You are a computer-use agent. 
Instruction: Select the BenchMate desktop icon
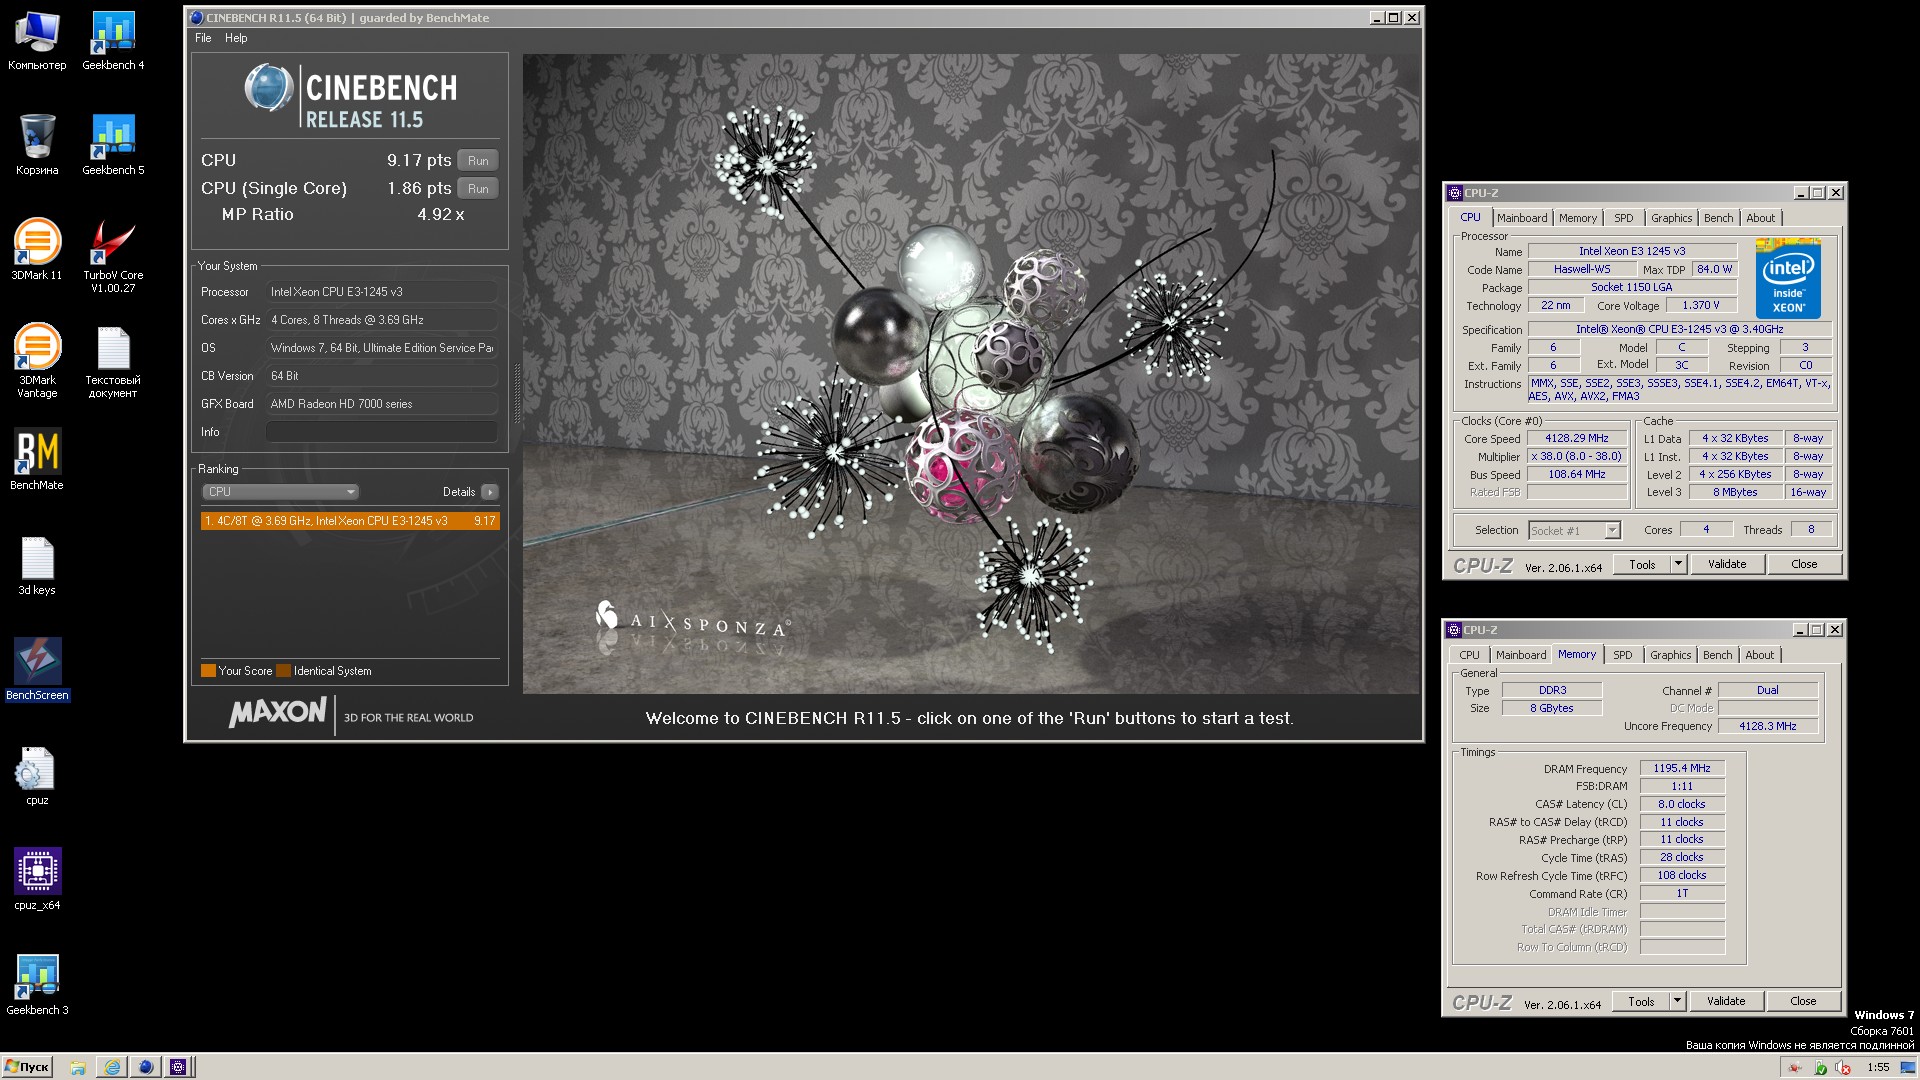click(37, 460)
